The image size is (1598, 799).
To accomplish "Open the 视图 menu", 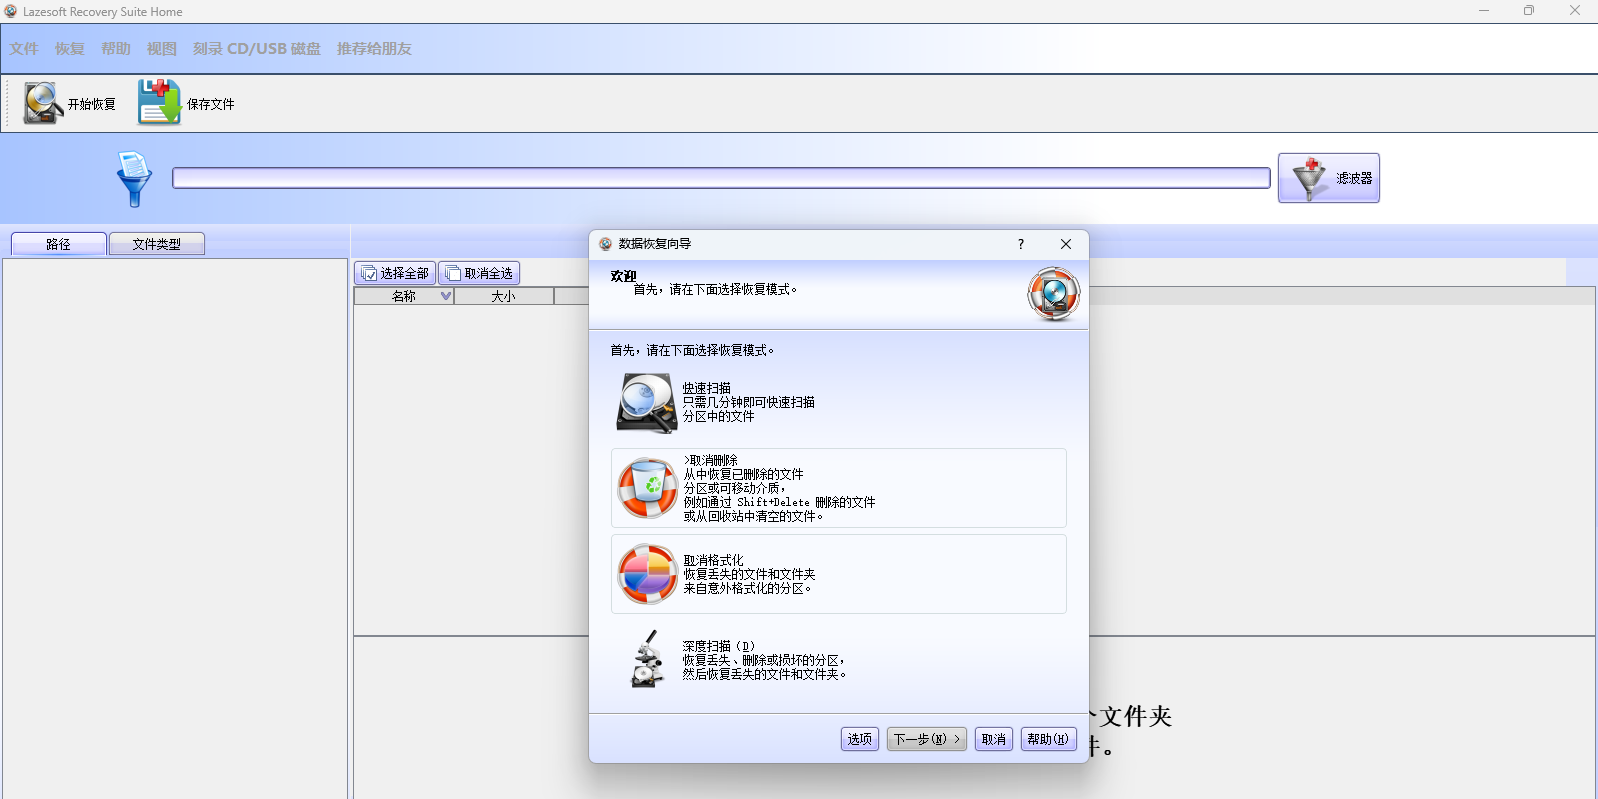I will click(162, 48).
